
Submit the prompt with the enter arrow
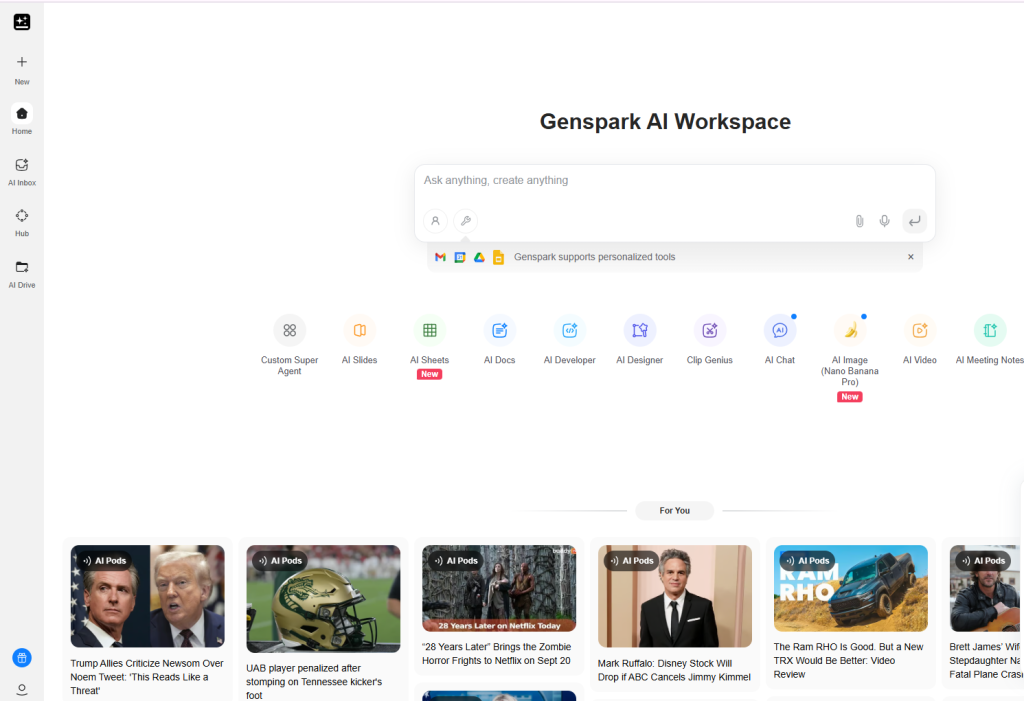pyautogui.click(x=914, y=220)
